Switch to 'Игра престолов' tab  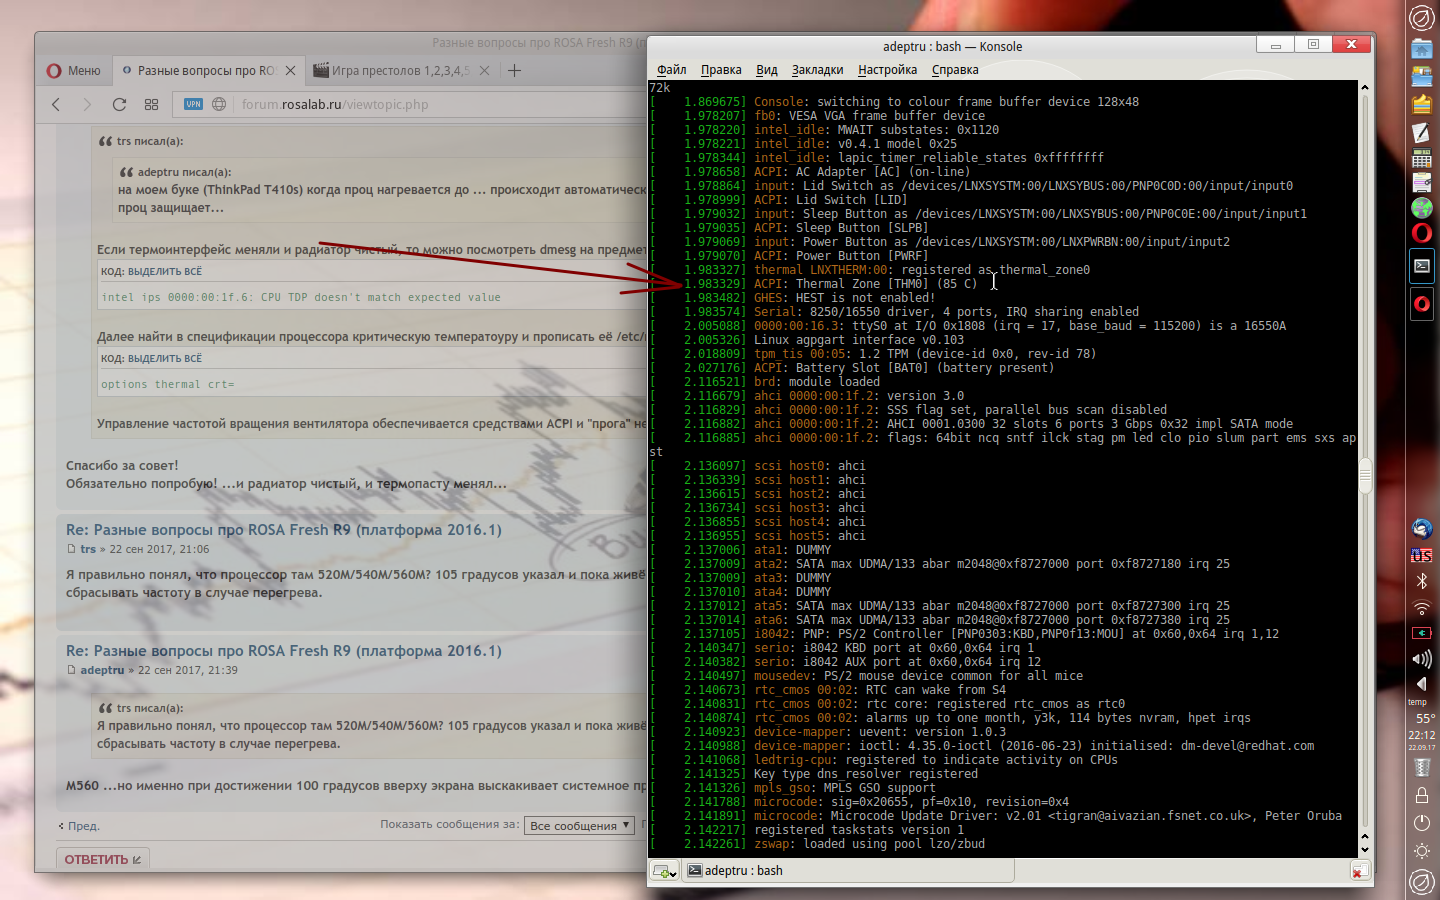click(400, 71)
